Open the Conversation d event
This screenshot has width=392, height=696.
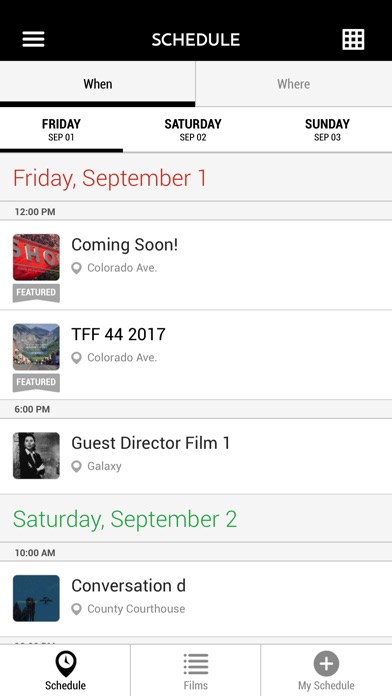[x=196, y=598]
